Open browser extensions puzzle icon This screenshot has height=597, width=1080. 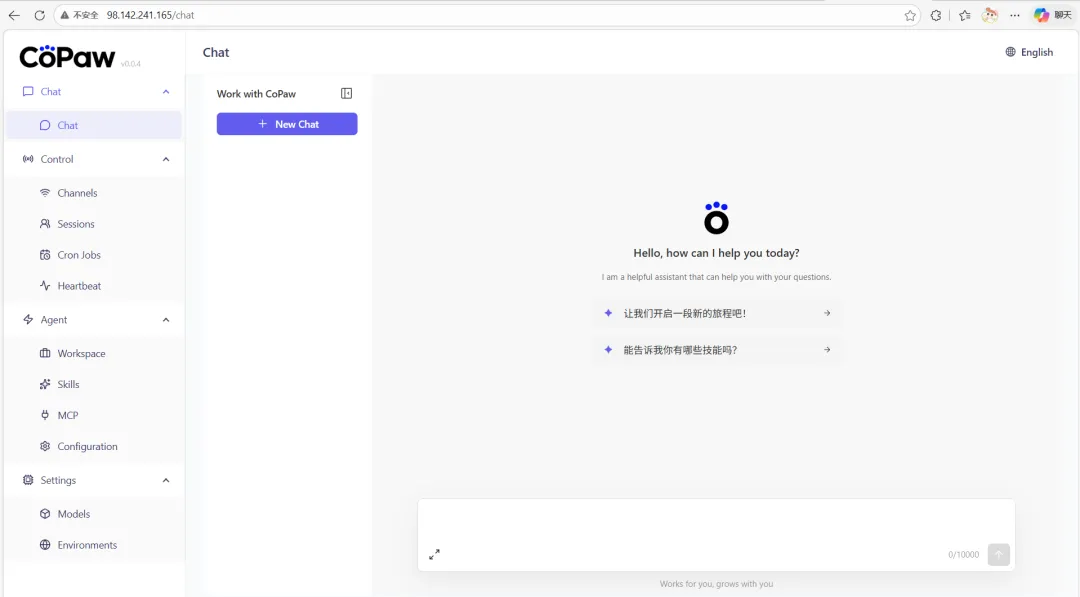pos(936,15)
